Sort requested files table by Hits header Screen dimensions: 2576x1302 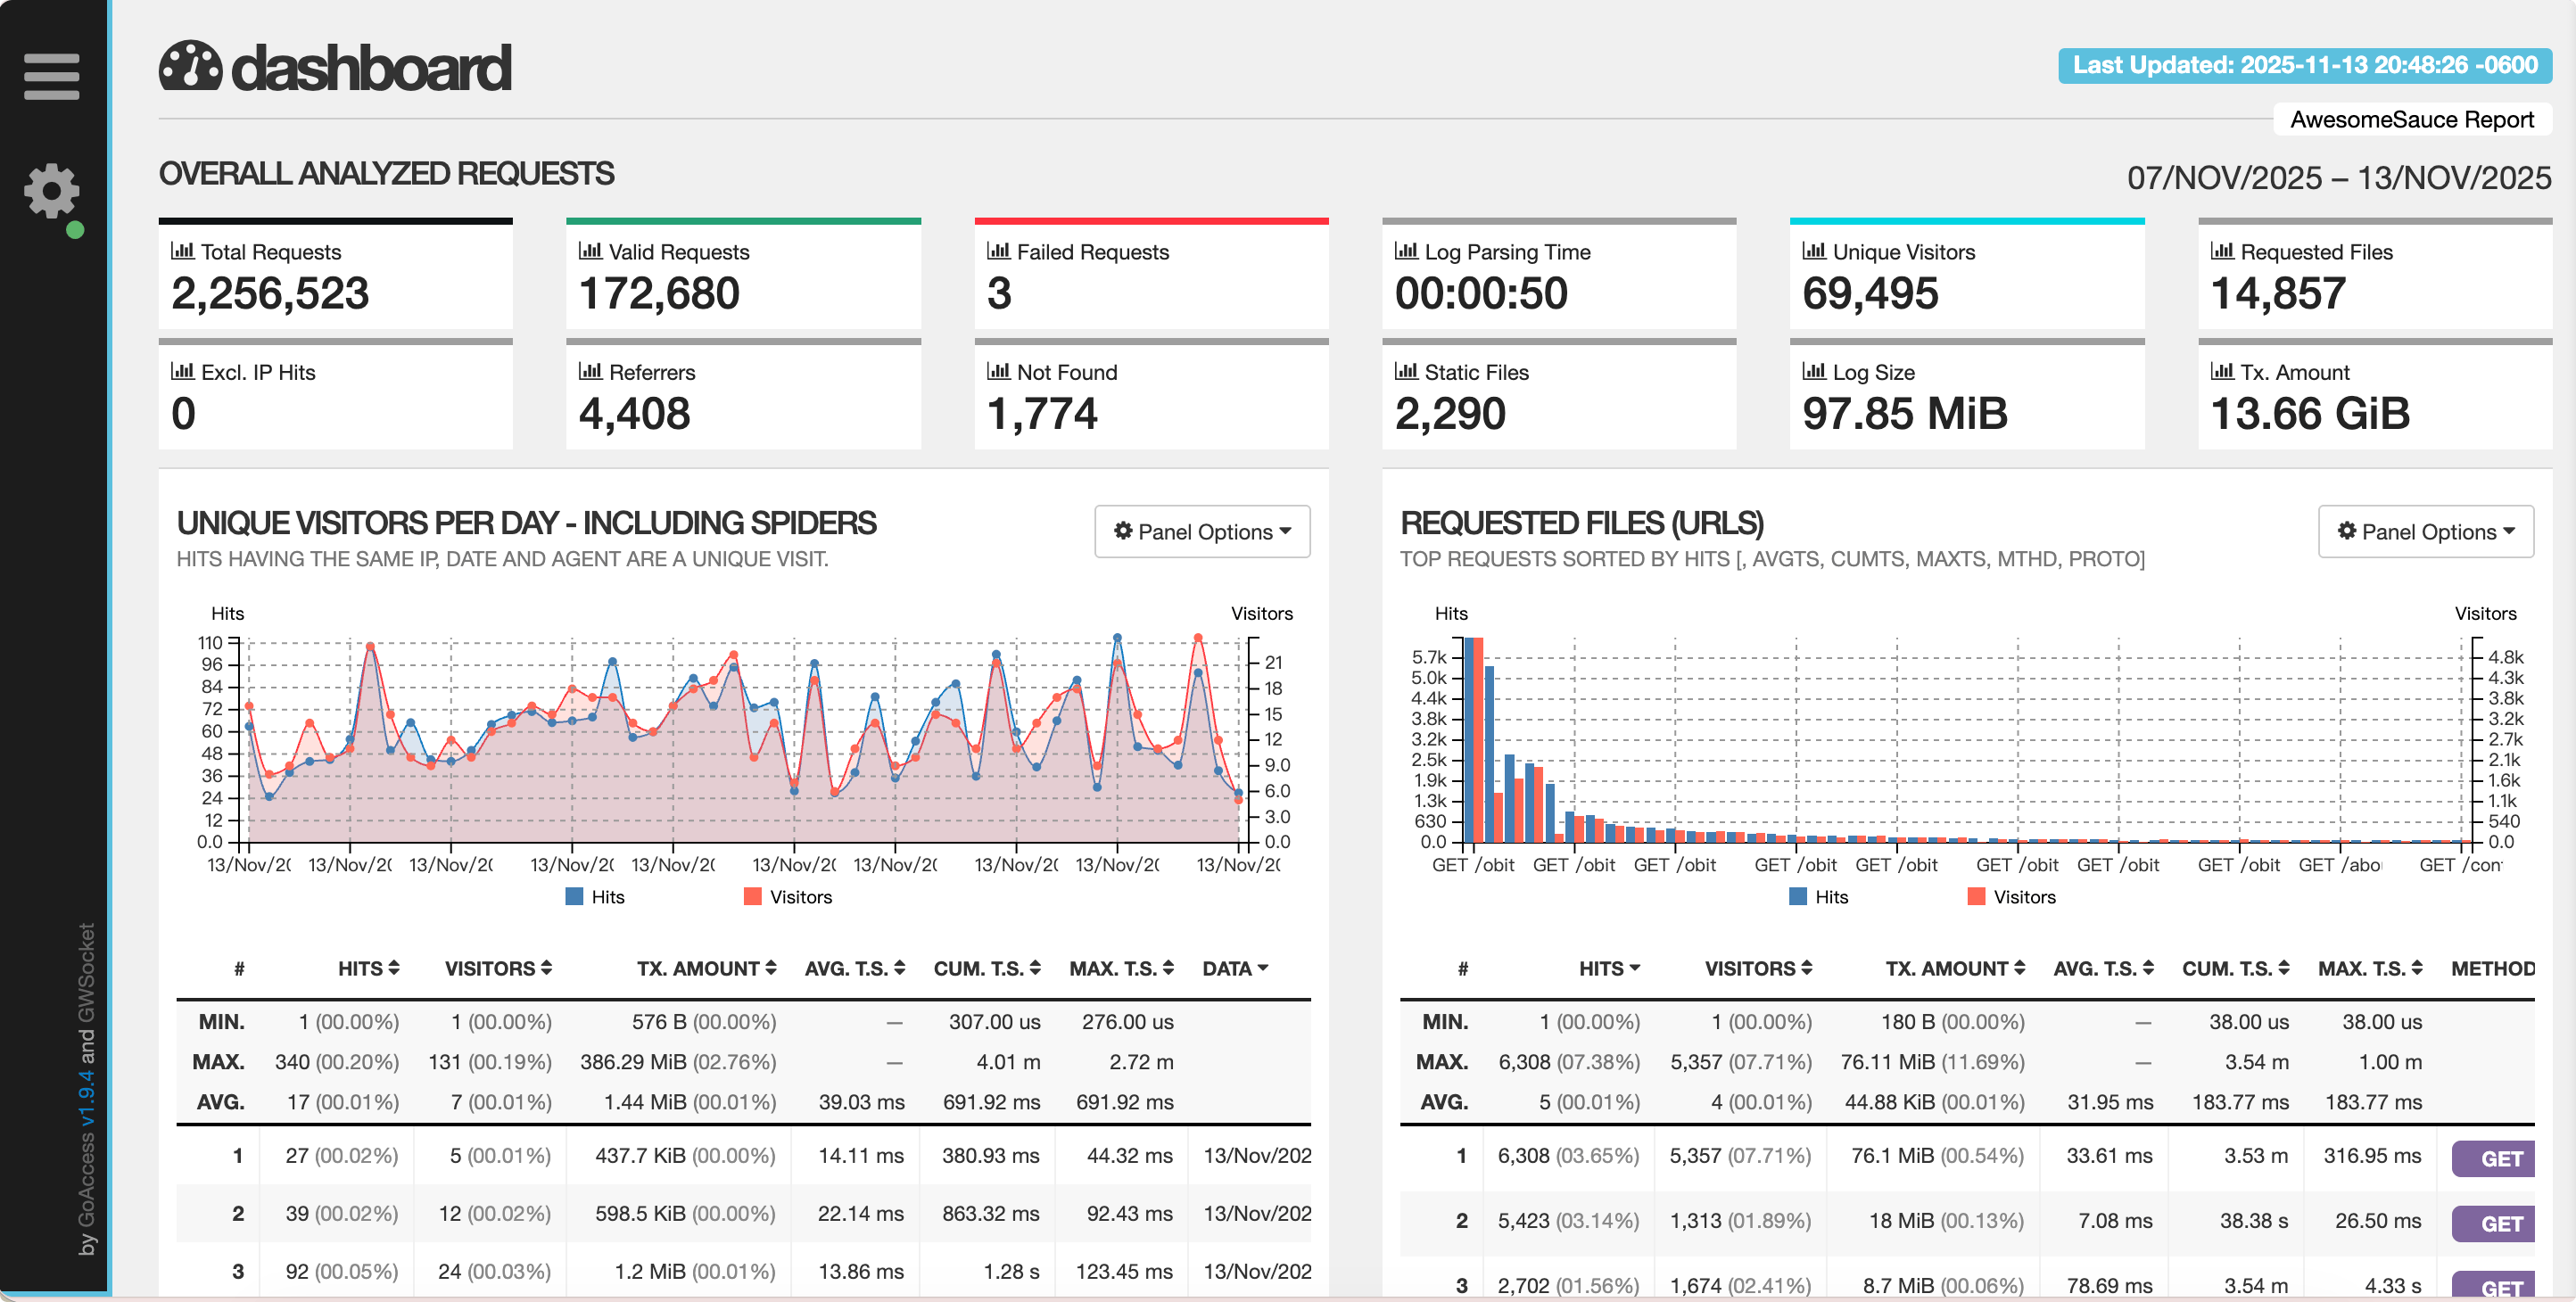[x=1608, y=968]
